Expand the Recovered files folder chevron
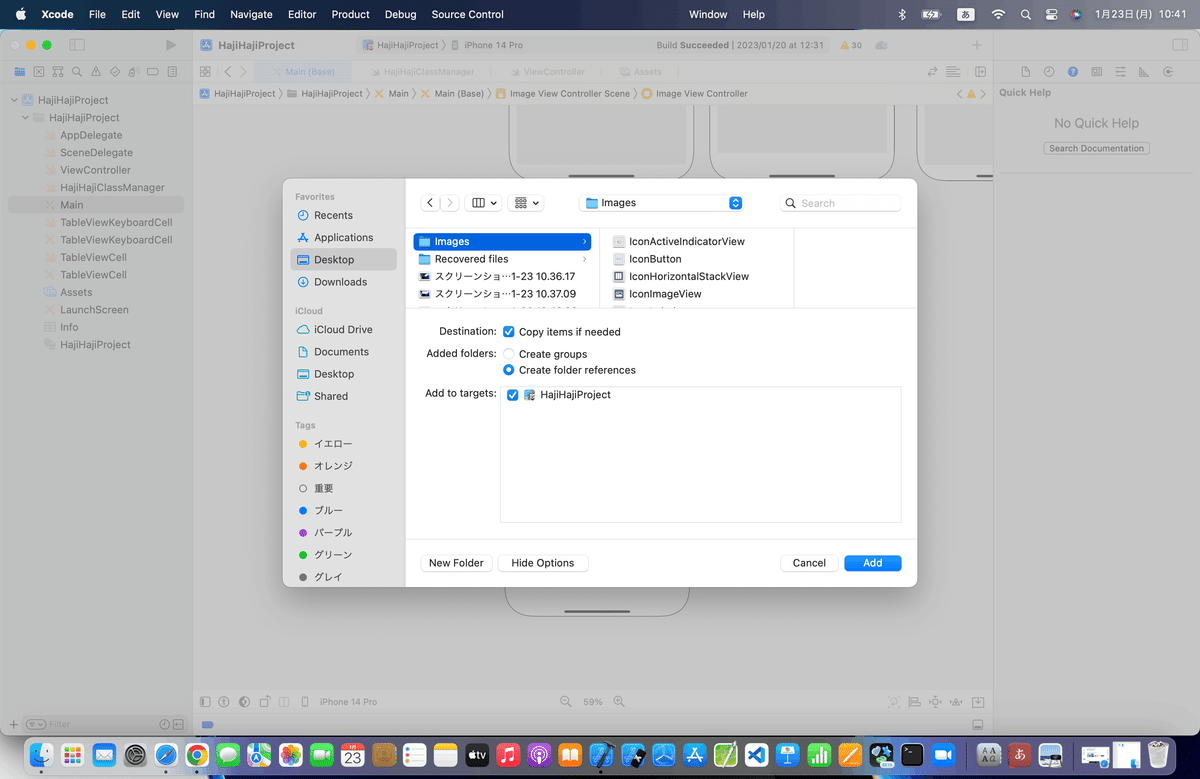Image resolution: width=1200 pixels, height=779 pixels. click(x=584, y=259)
